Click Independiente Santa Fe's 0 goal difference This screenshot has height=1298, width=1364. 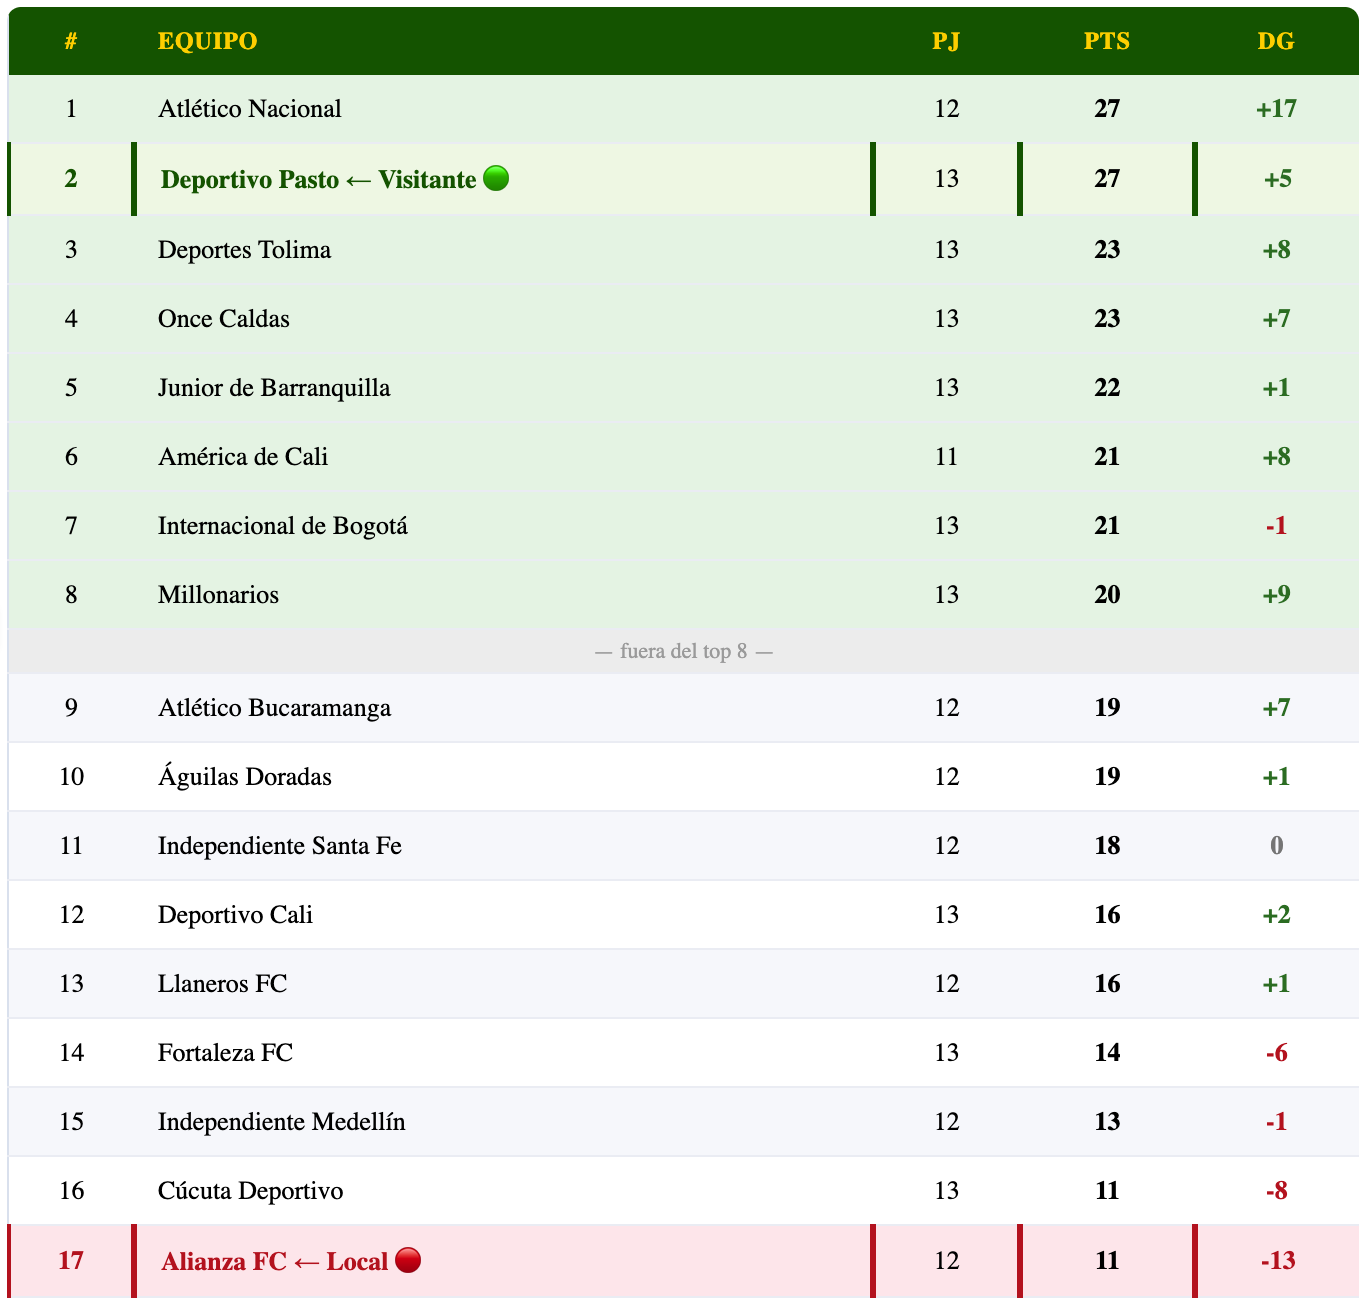[x=1276, y=846]
